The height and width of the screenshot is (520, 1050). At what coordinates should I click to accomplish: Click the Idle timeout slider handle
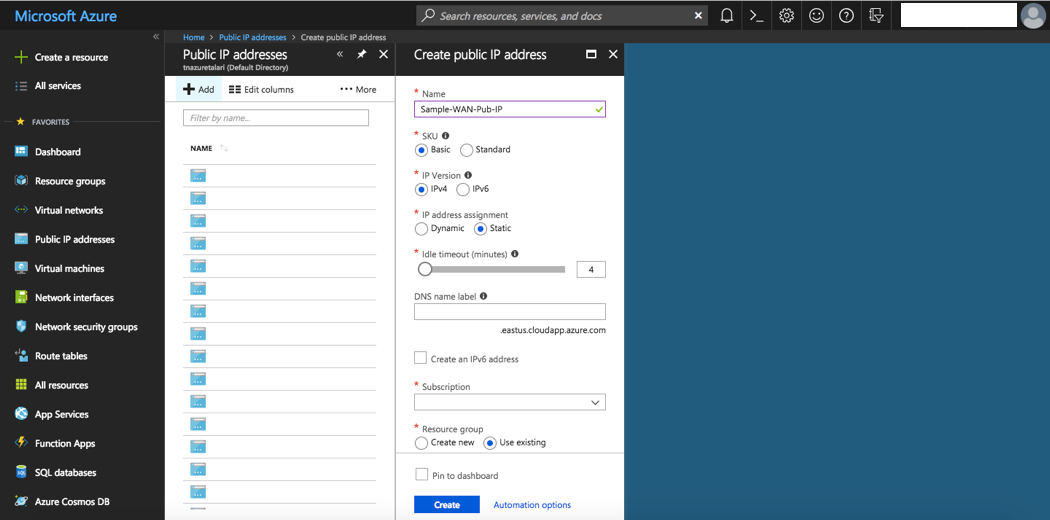[425, 269]
